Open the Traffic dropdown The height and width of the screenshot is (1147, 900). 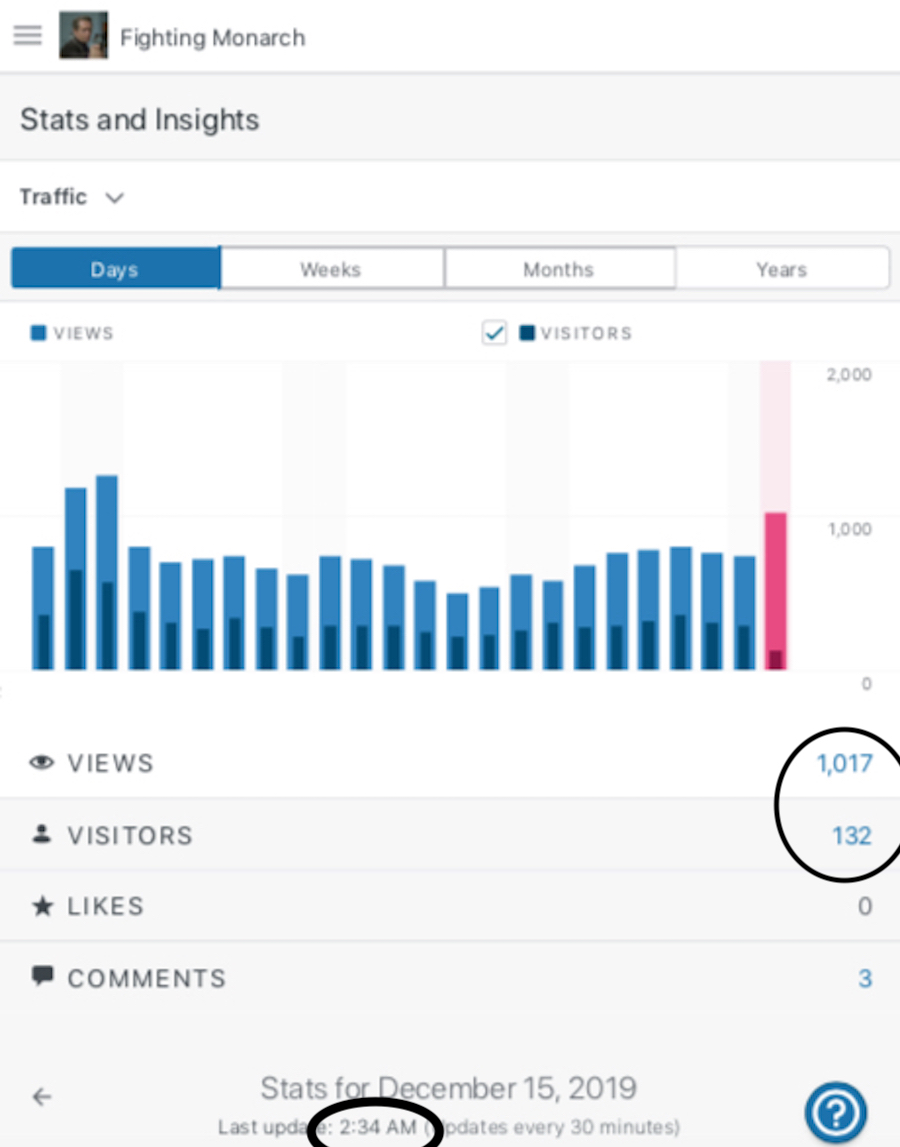click(72, 197)
